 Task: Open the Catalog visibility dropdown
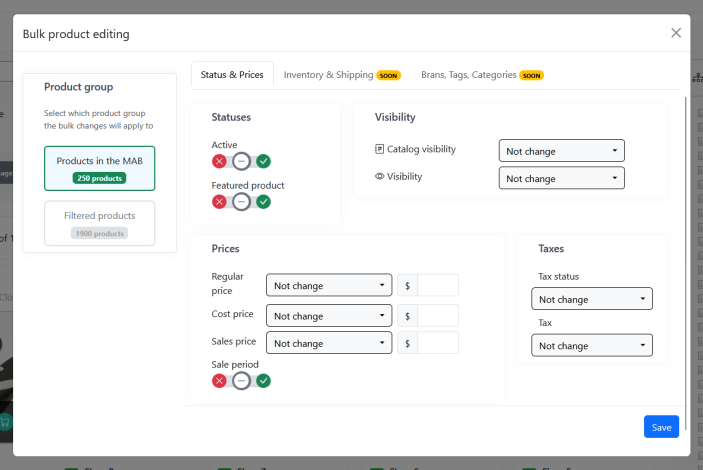pos(561,151)
